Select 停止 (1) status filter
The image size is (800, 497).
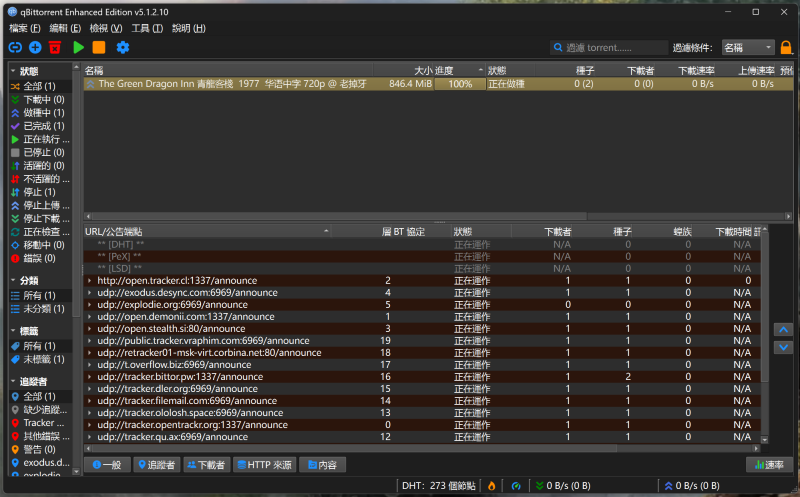tap(40, 192)
